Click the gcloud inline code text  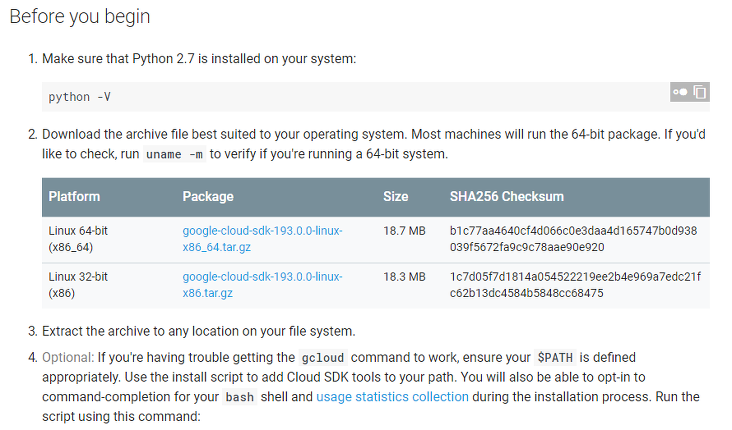pos(323,358)
